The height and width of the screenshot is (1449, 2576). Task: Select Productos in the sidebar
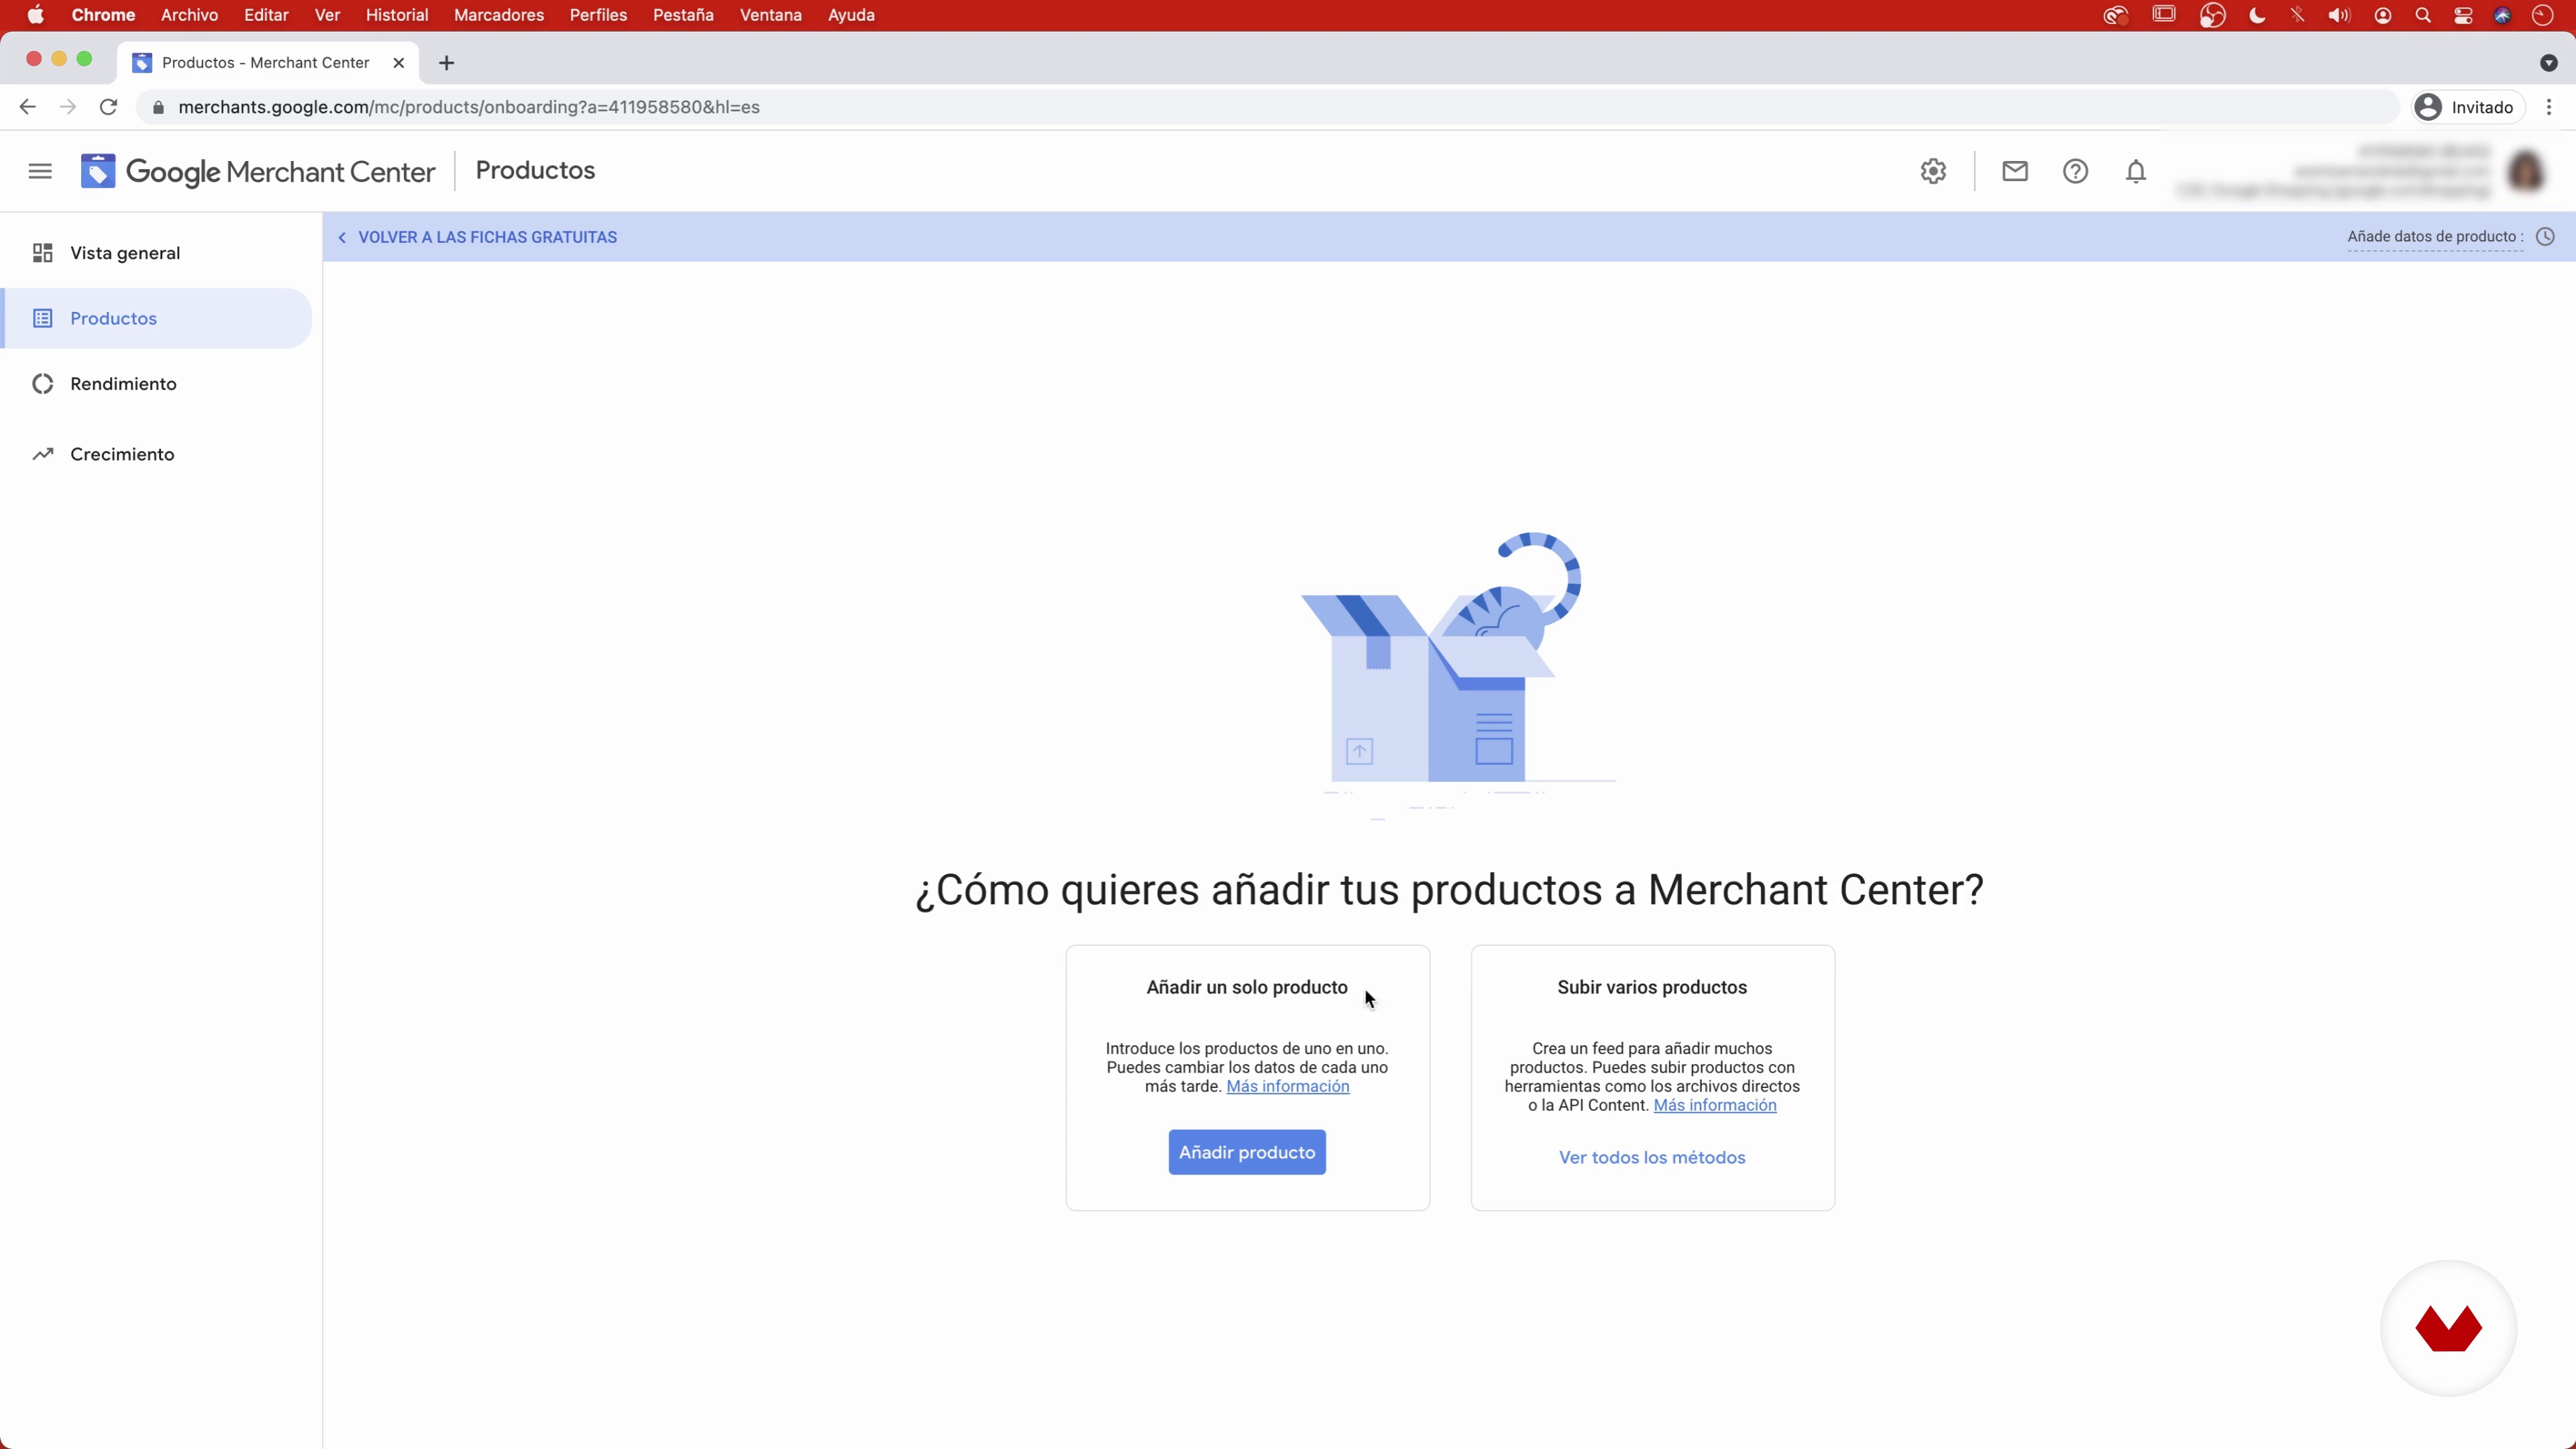[157, 318]
